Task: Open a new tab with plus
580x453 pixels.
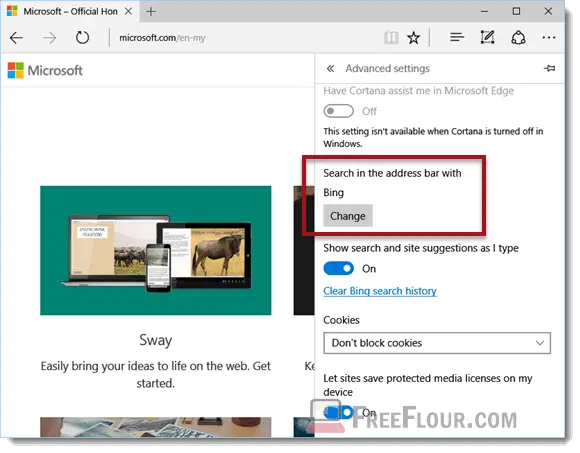Action: coord(151,11)
